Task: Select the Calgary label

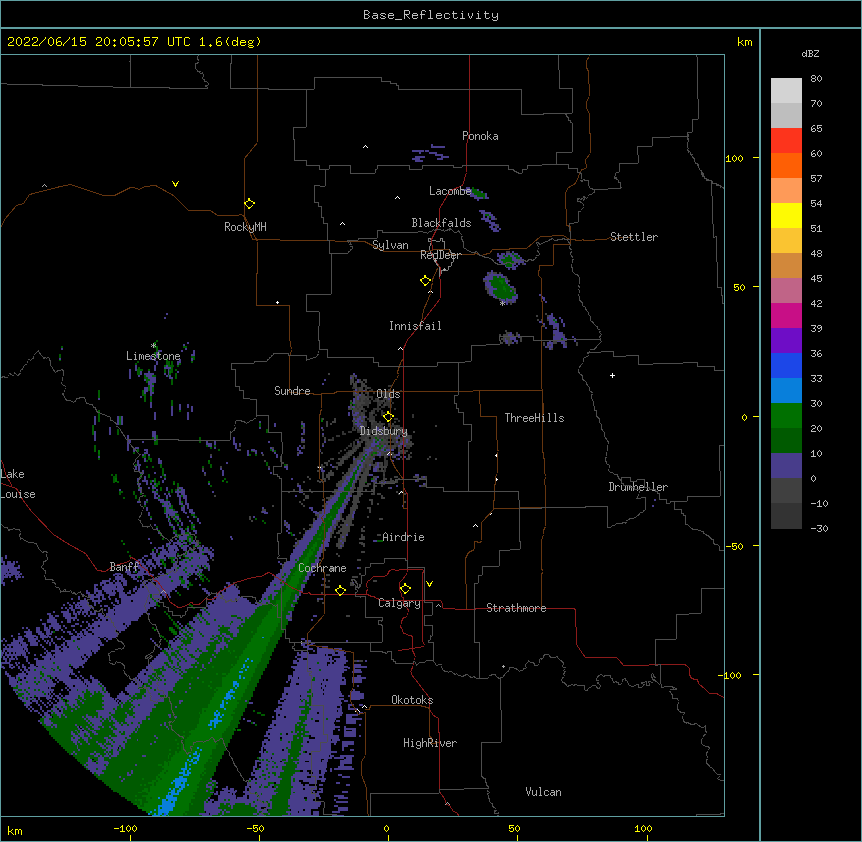Action: (399, 603)
